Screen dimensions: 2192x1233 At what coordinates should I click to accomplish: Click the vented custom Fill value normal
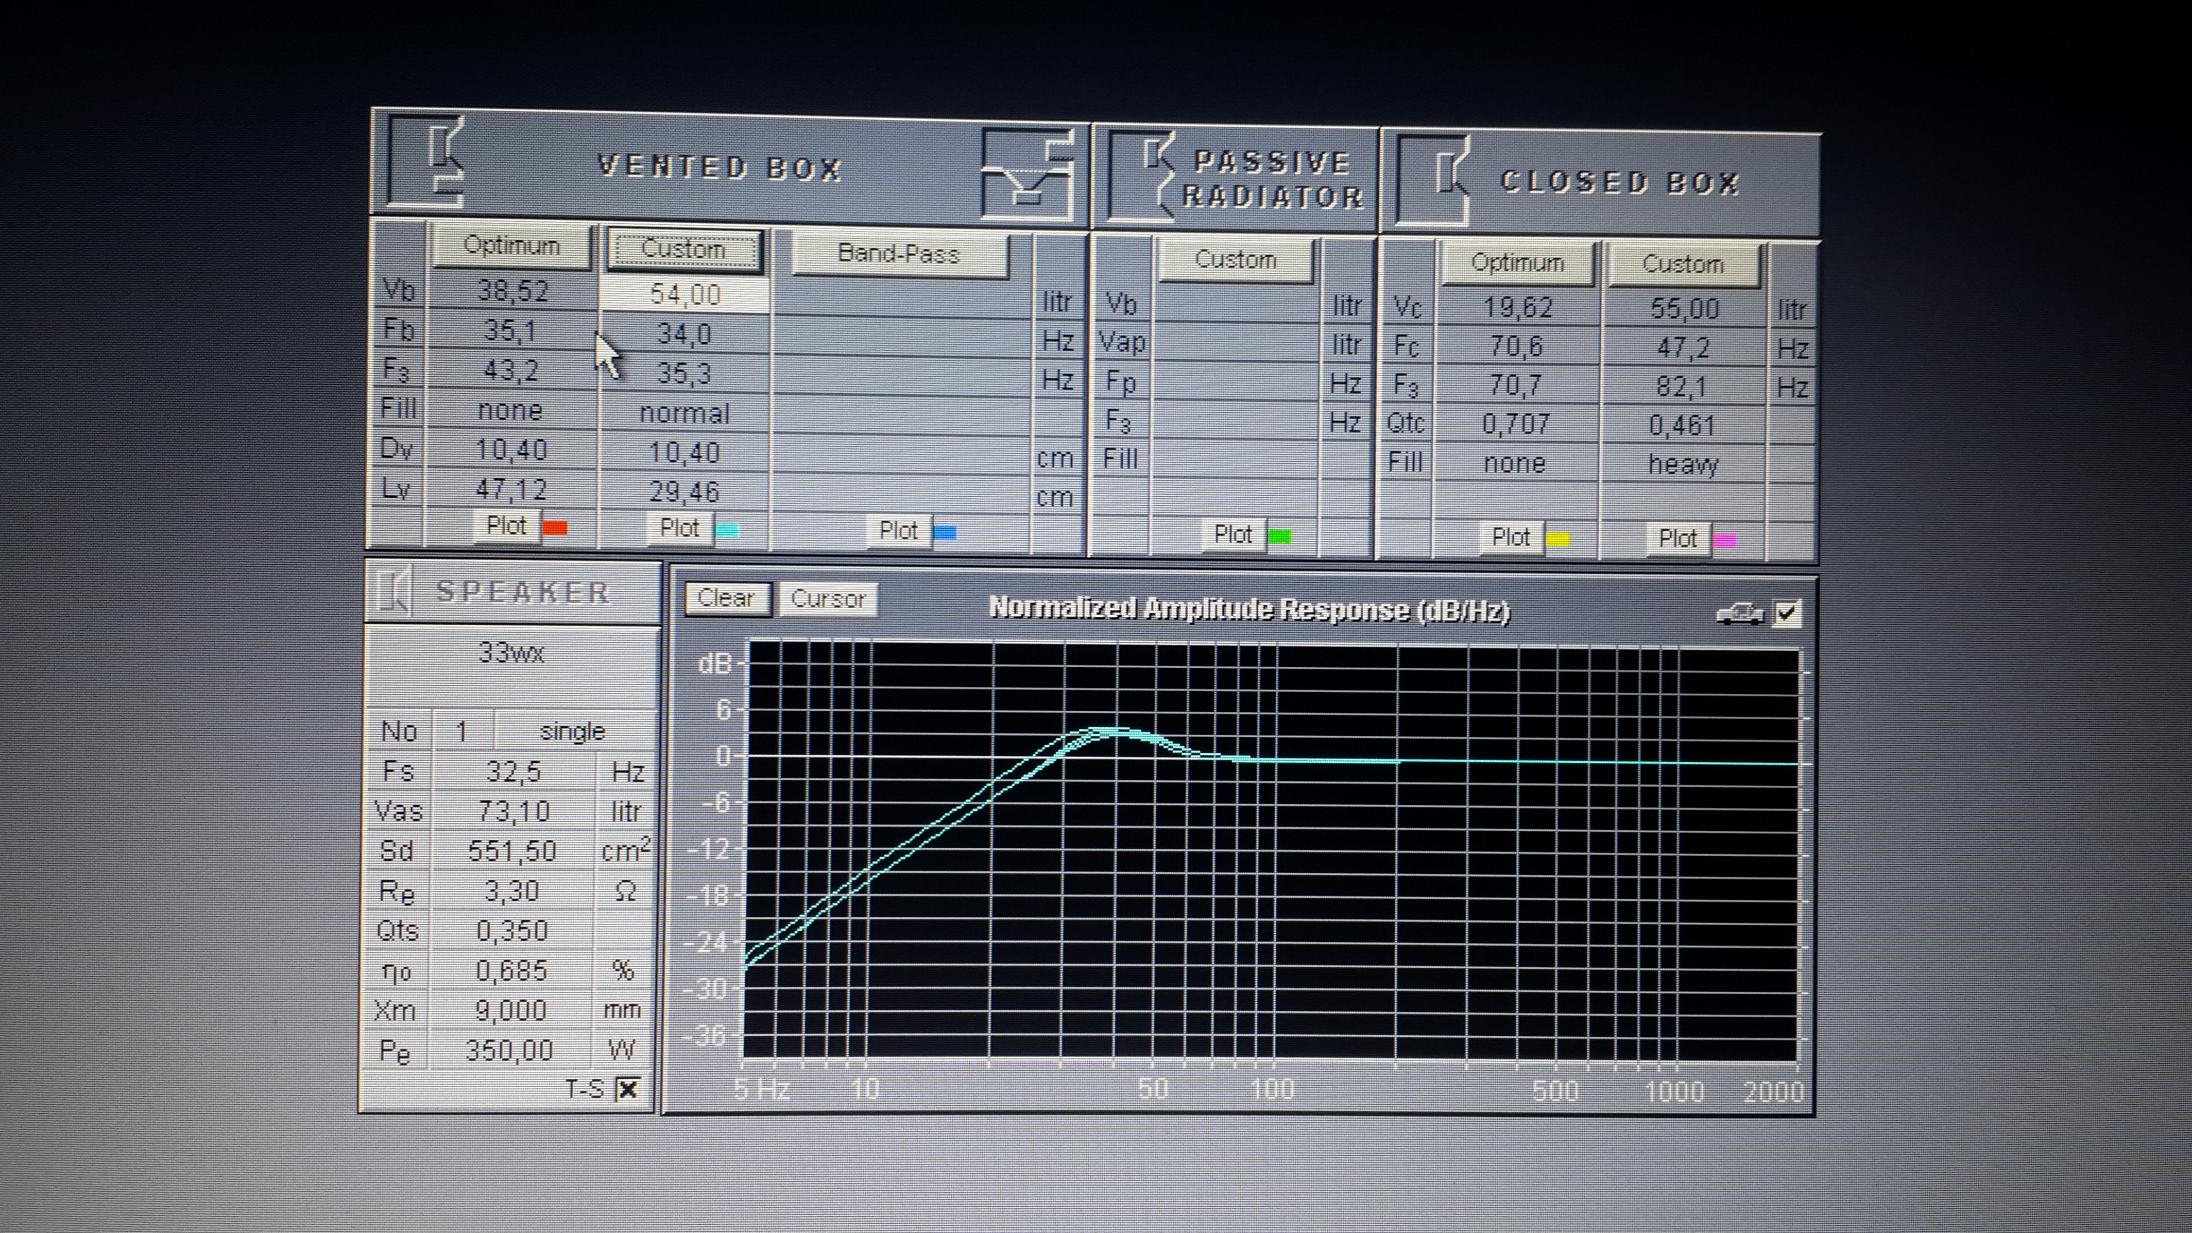point(684,413)
